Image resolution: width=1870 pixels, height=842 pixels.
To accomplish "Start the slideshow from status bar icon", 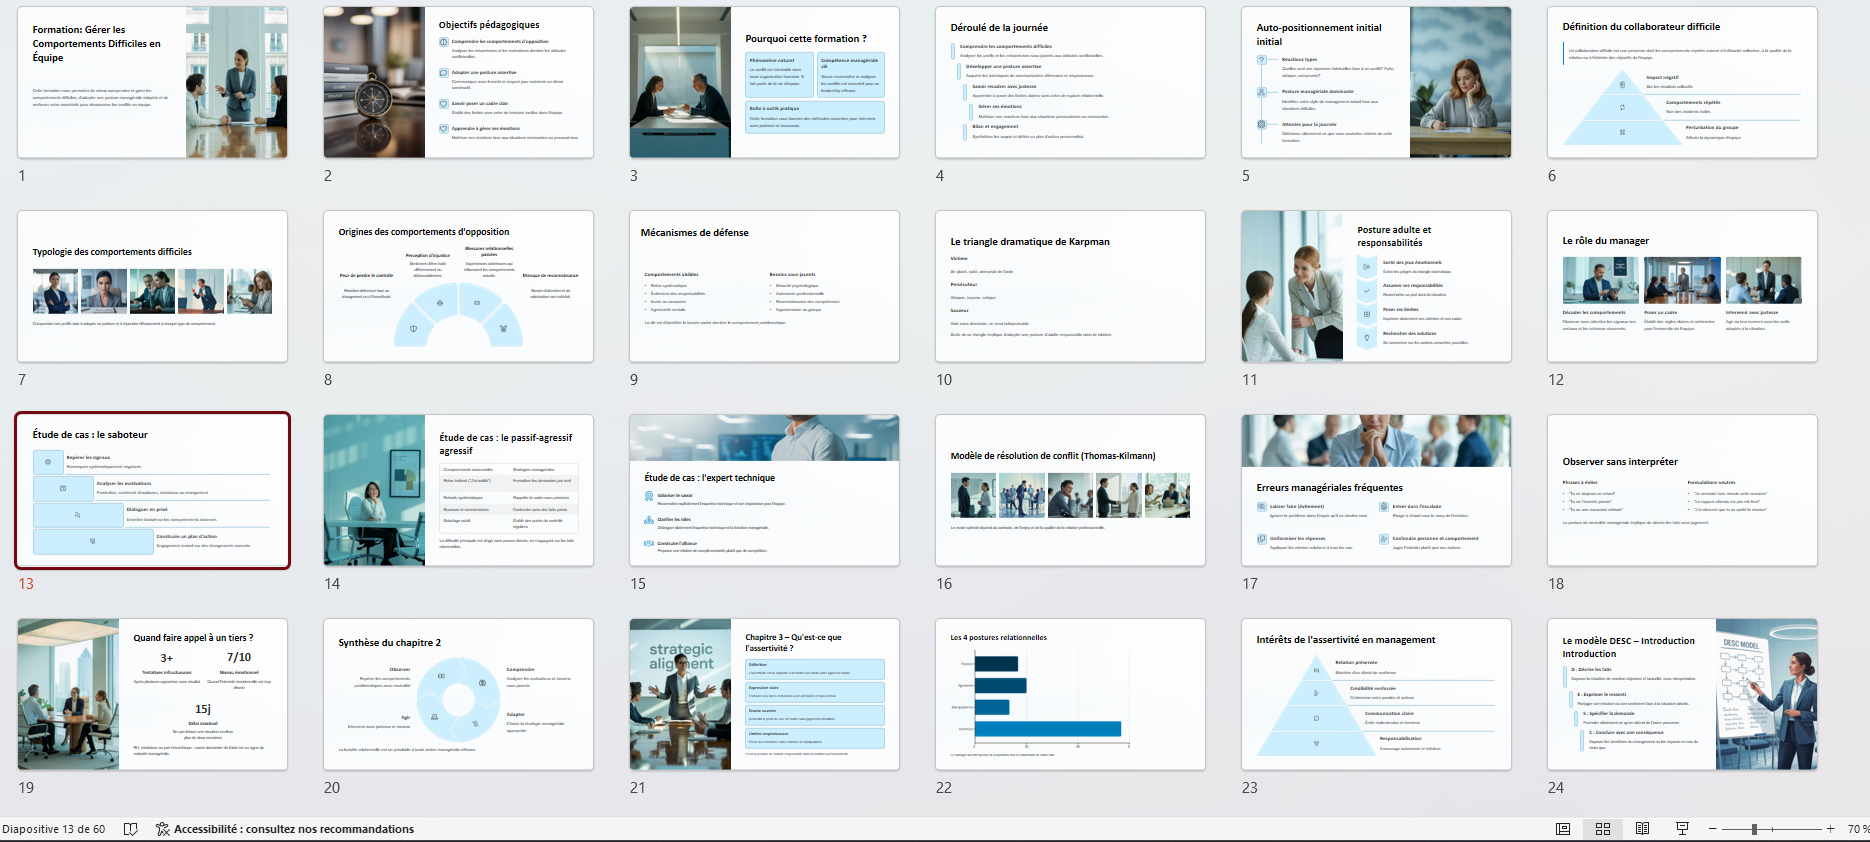I will click(x=1682, y=829).
